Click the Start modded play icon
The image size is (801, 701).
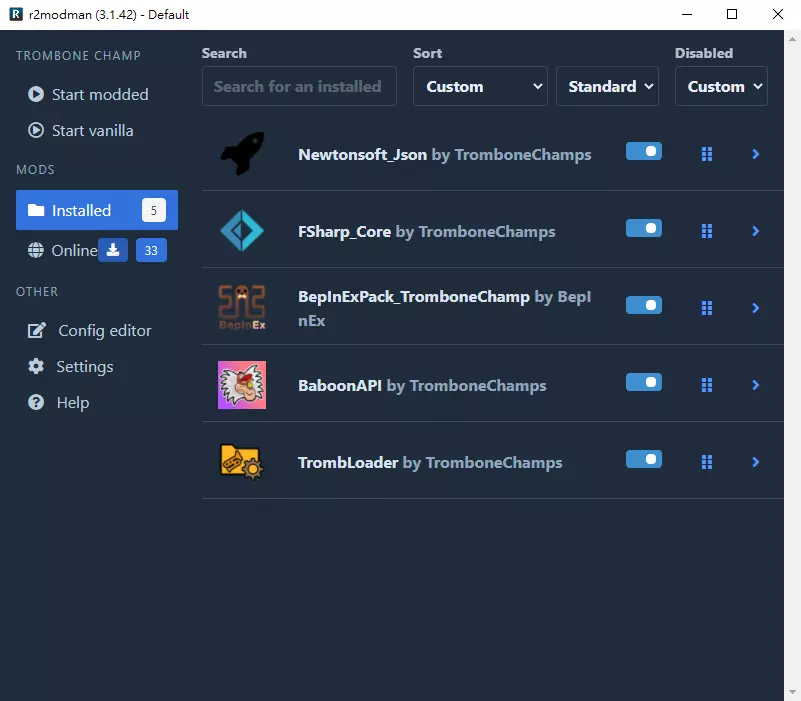click(x=36, y=94)
